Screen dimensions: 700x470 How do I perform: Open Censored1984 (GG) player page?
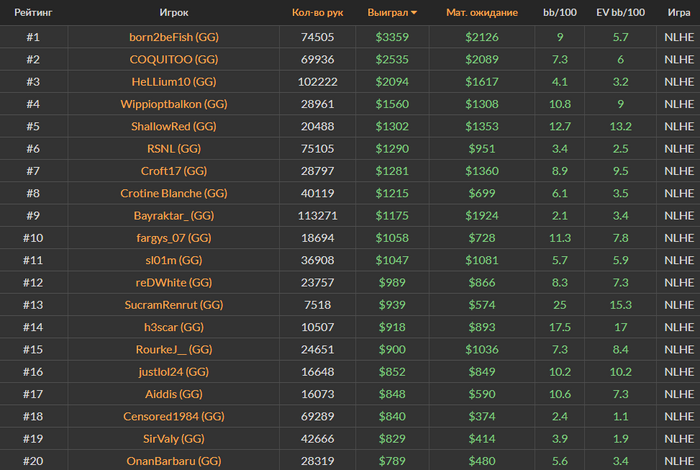174,416
